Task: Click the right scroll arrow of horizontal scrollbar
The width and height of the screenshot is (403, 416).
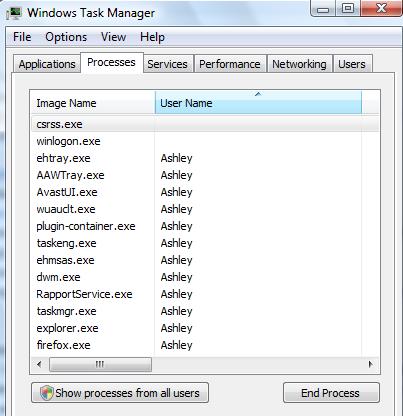Action: click(370, 364)
